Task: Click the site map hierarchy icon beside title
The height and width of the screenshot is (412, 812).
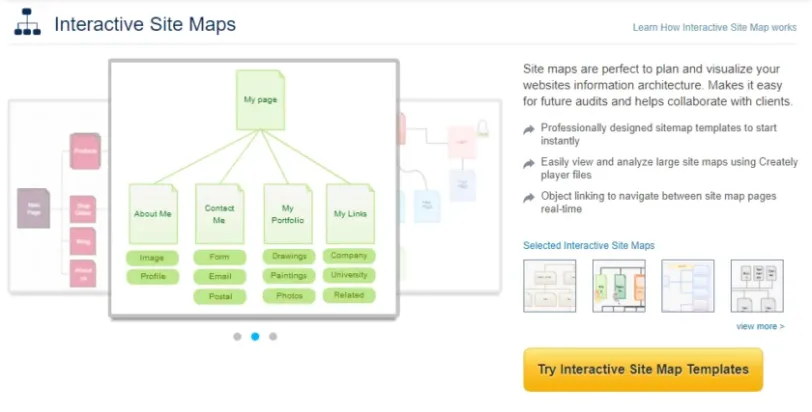Action: pos(27,24)
